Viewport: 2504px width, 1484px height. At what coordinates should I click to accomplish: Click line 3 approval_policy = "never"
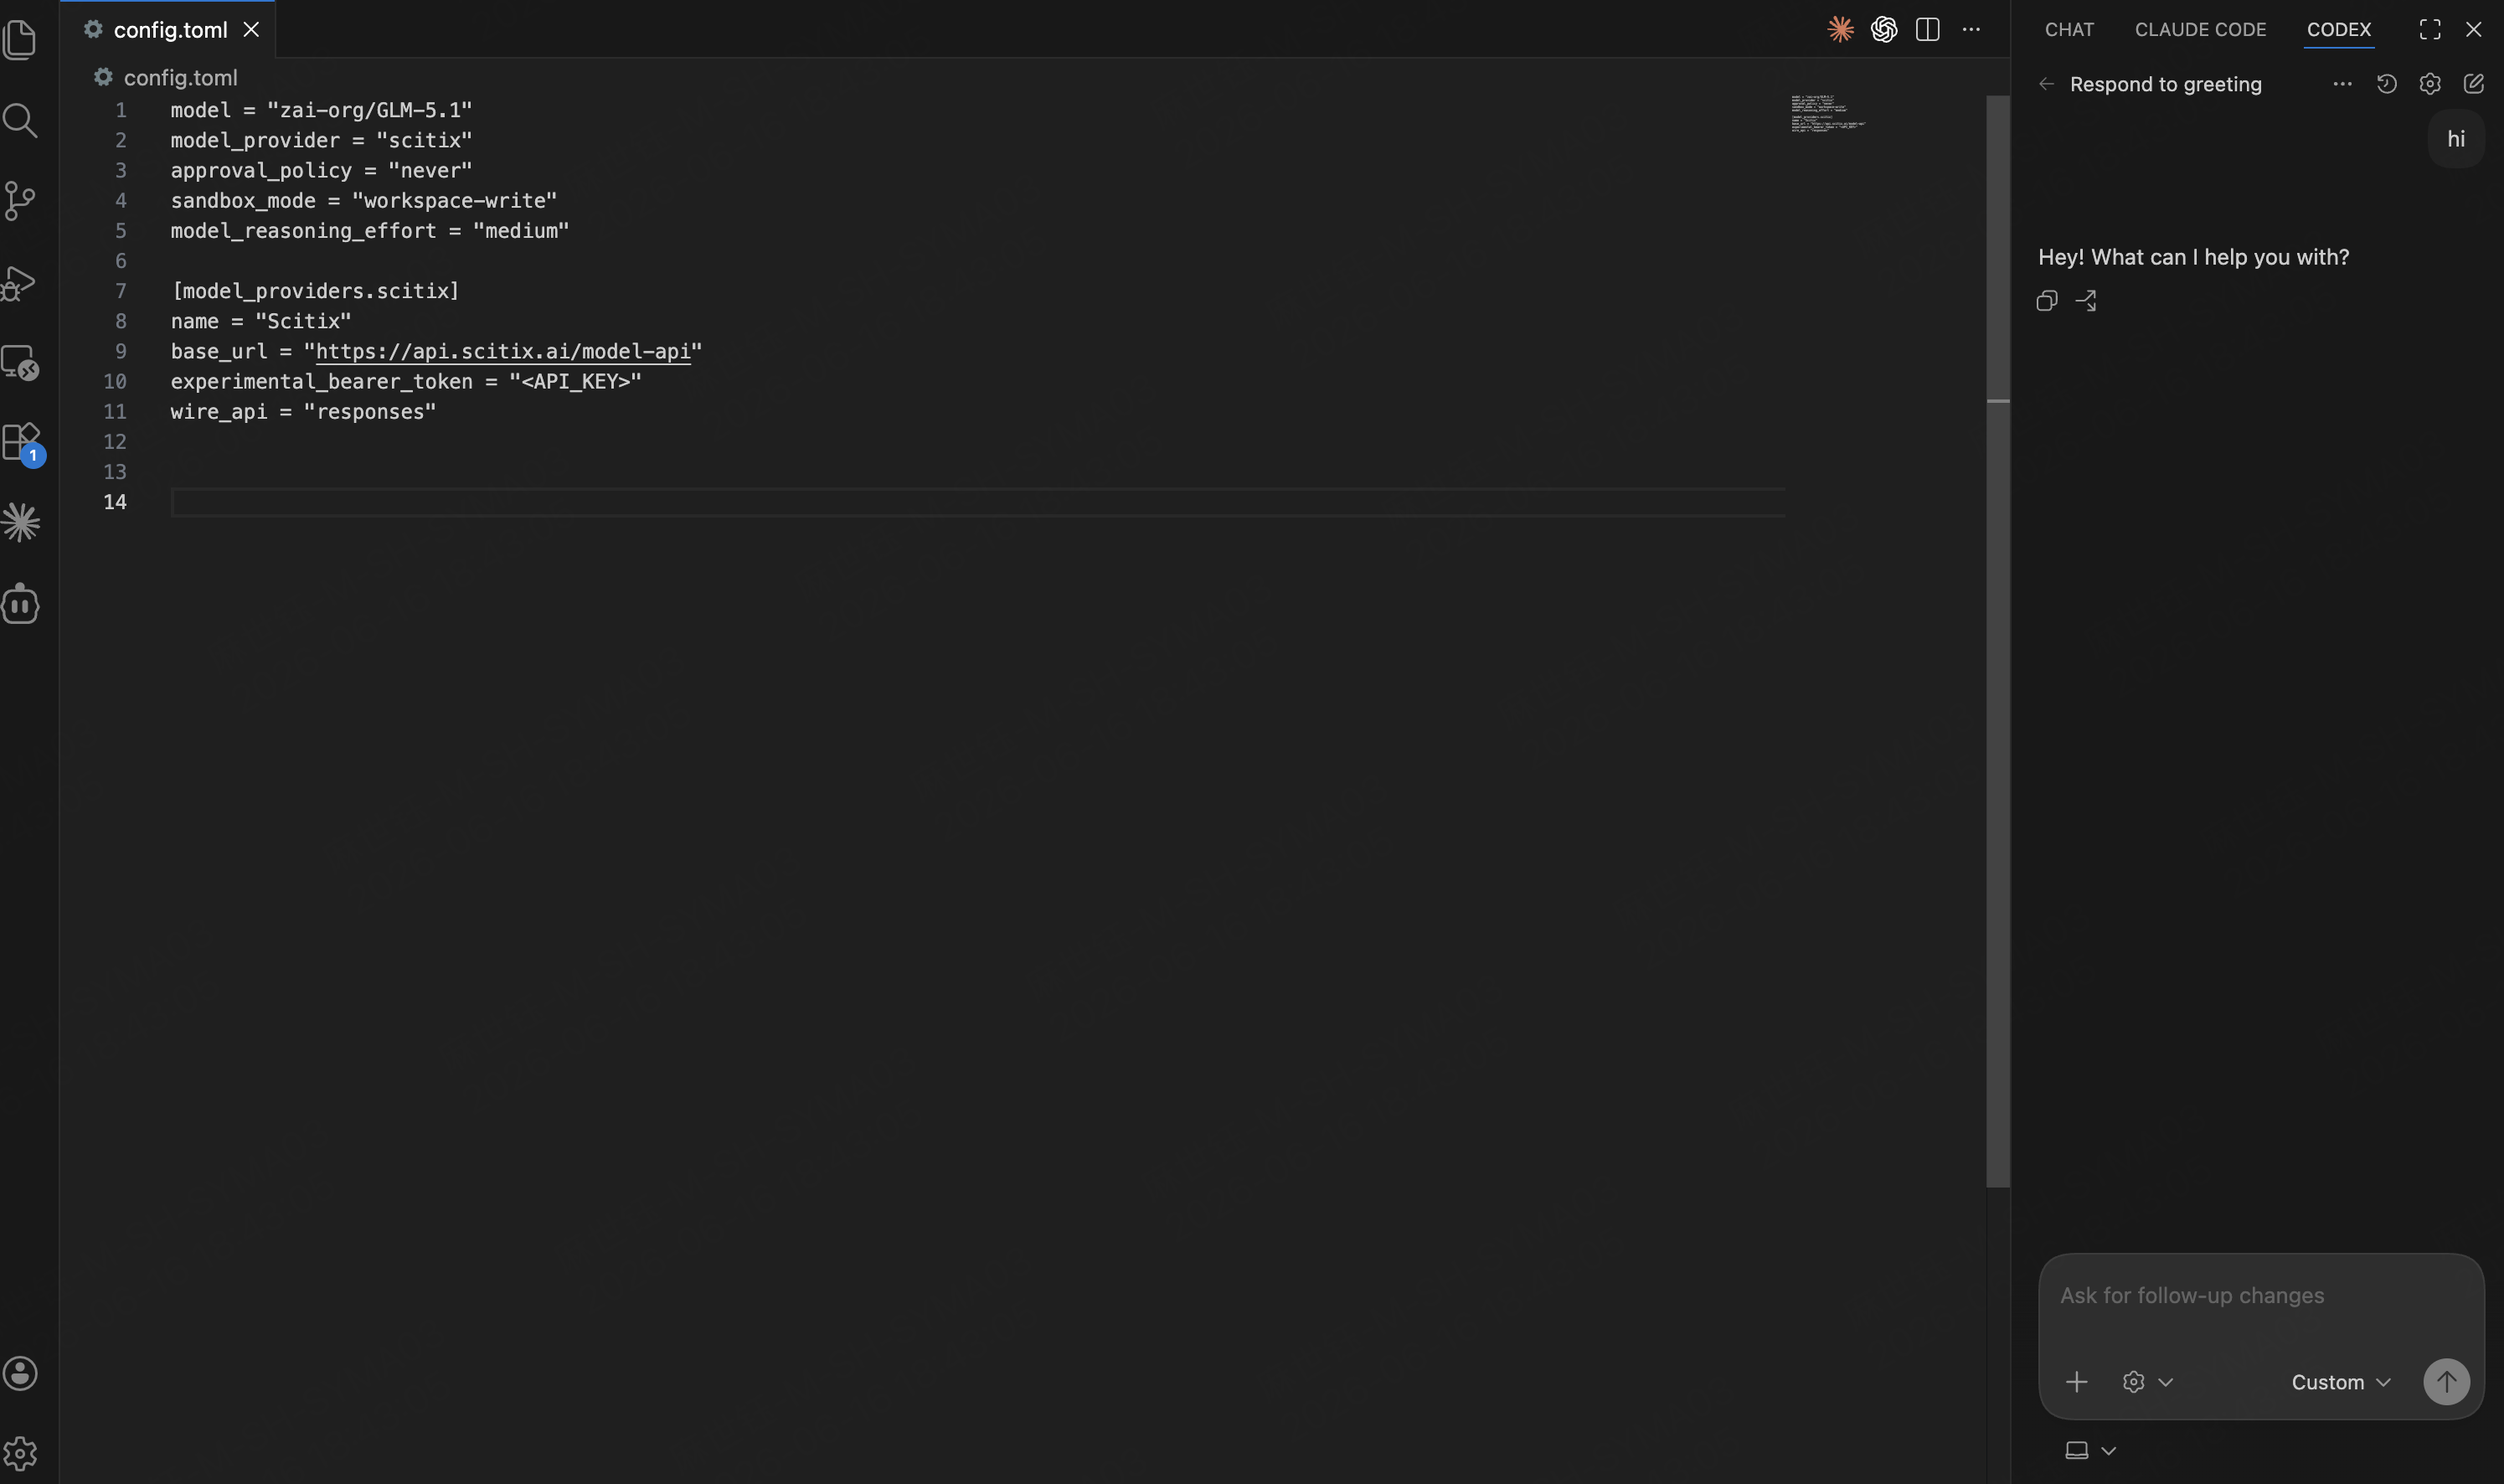pos(321,170)
